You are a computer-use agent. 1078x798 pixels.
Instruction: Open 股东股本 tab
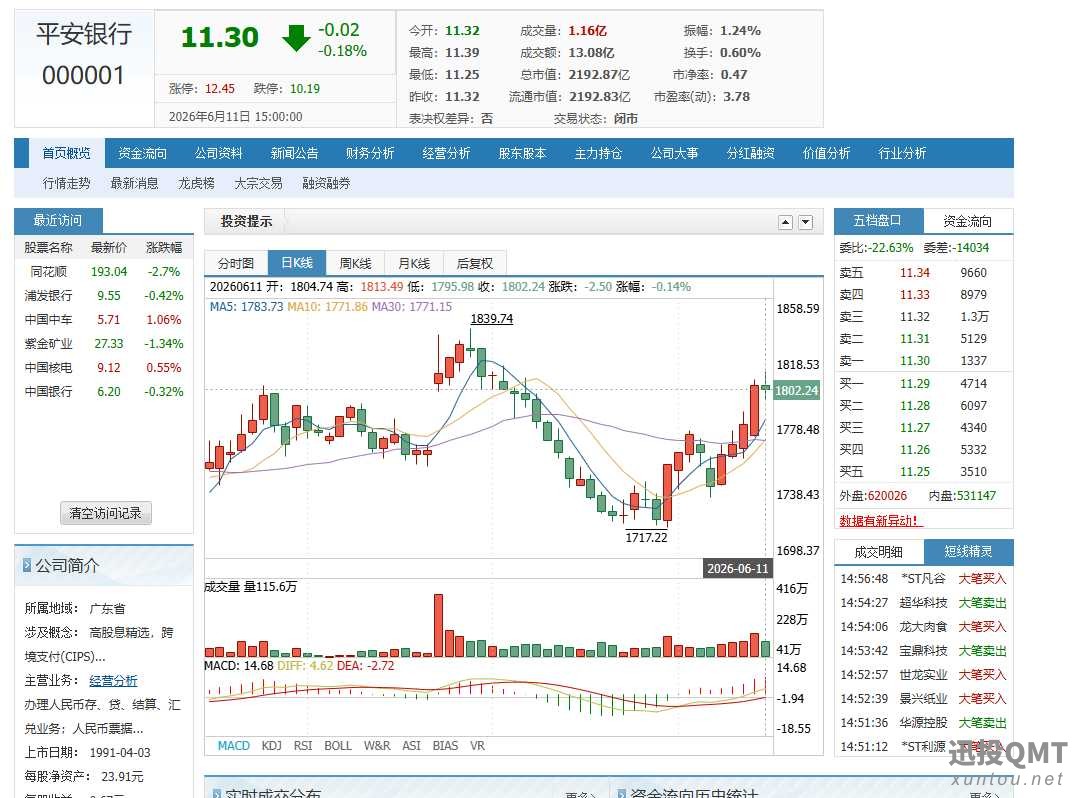click(x=522, y=153)
